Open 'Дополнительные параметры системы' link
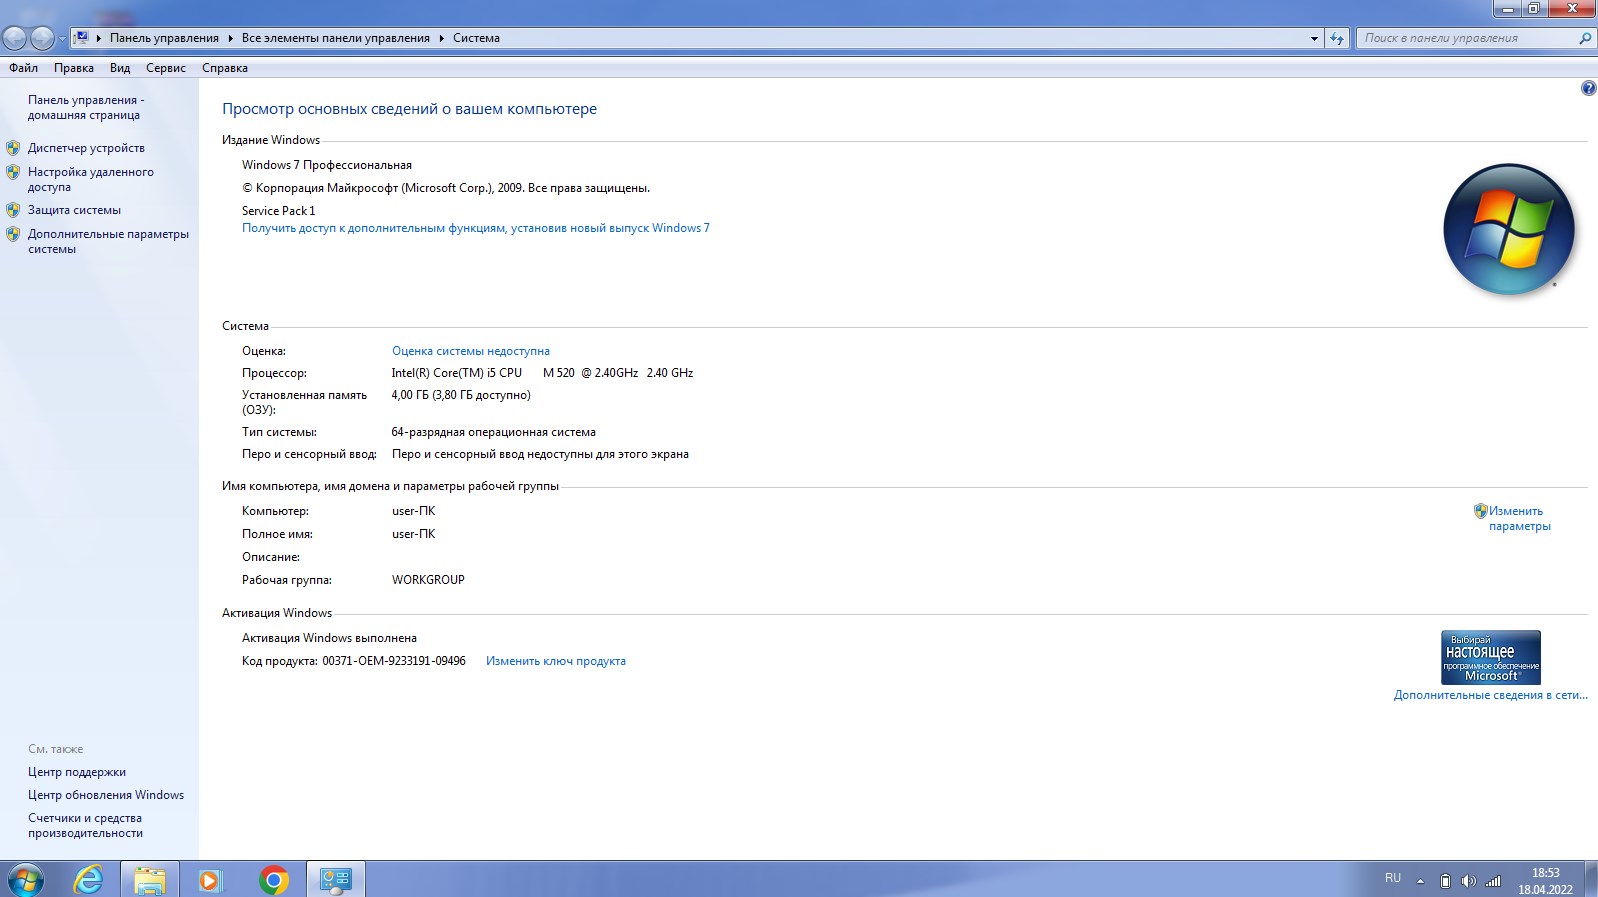Image resolution: width=1598 pixels, height=897 pixels. tap(108, 241)
